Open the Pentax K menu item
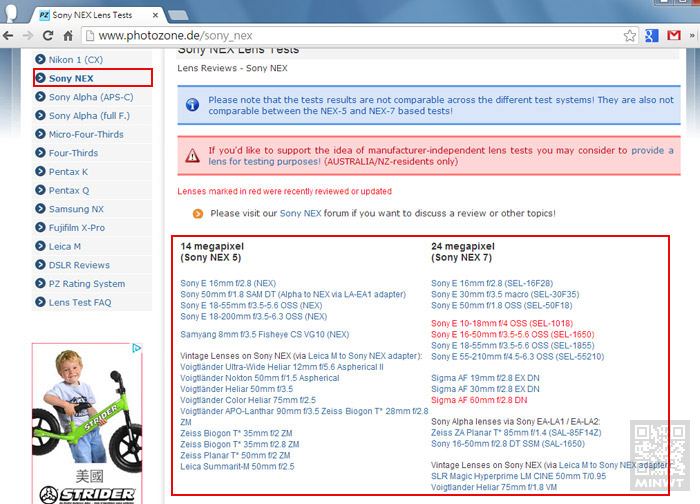The width and height of the screenshot is (700, 504). (92, 171)
